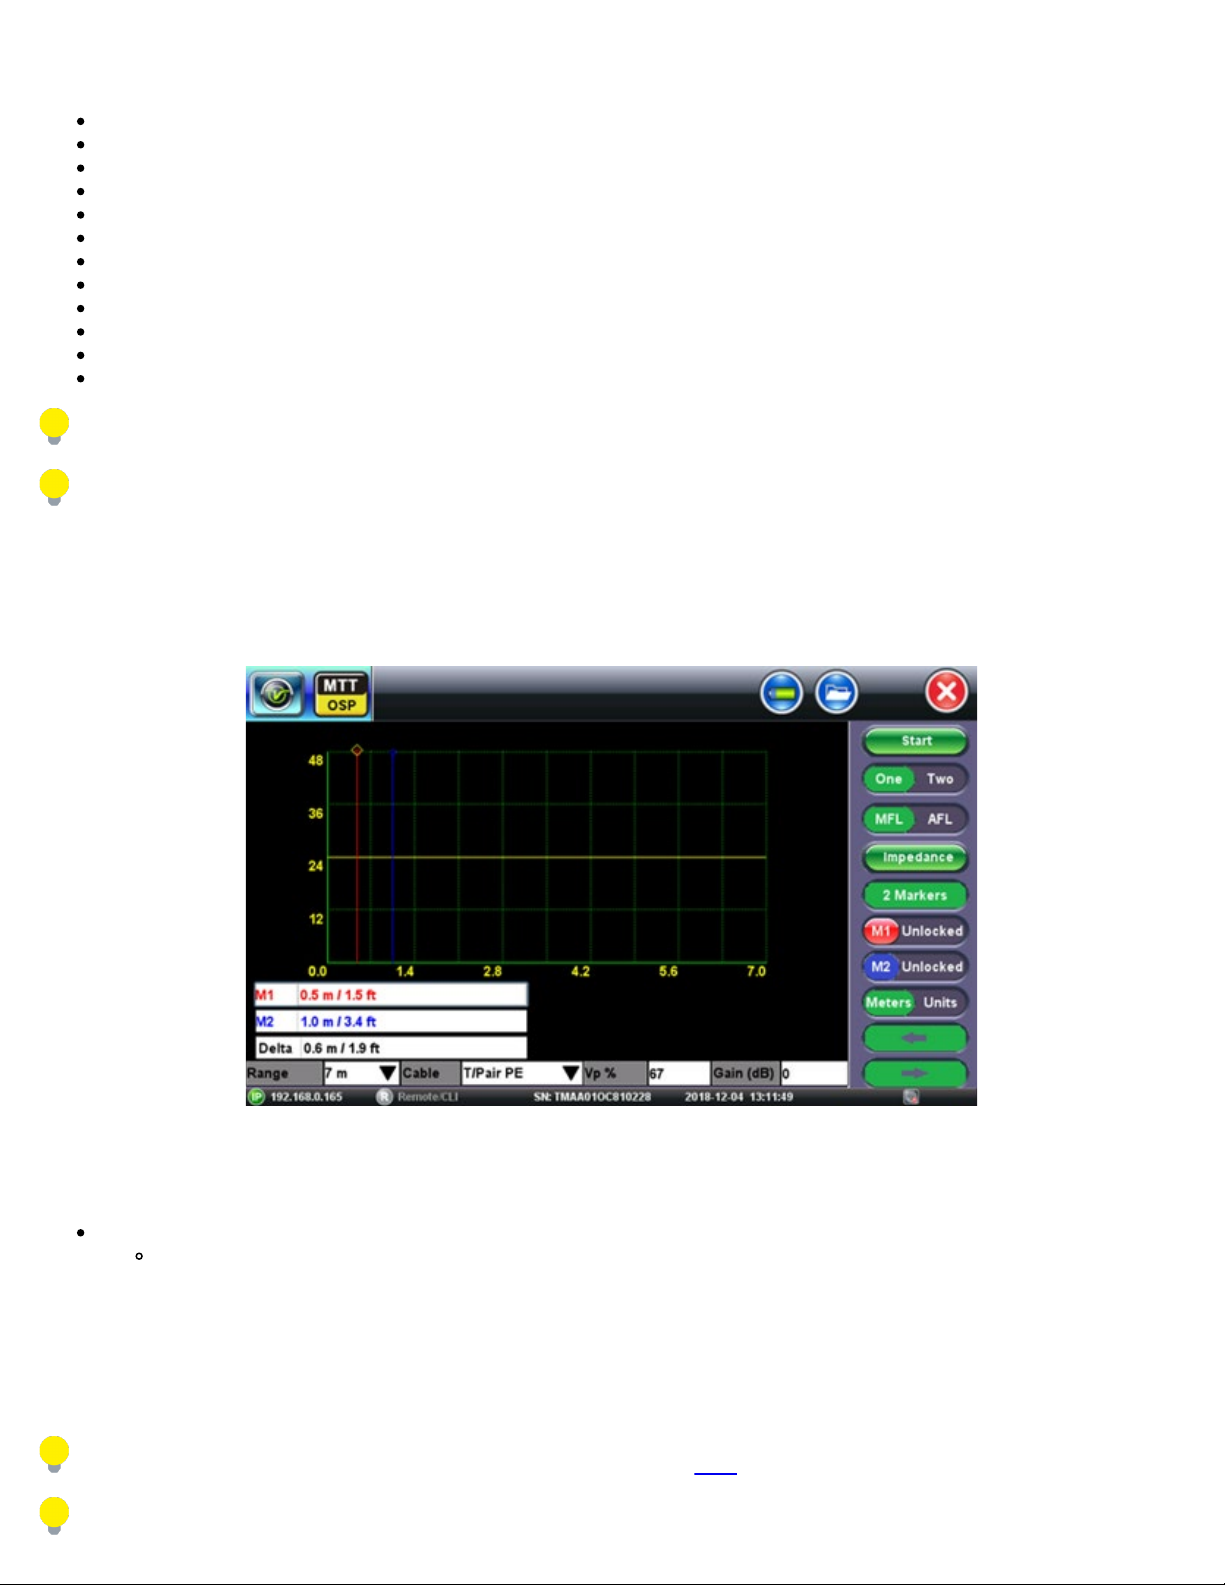Viewport: 1225px width, 1585px height.
Task: Click Delta readout 0.6 m / 1.9 ft
Action: pyautogui.click(x=391, y=1048)
